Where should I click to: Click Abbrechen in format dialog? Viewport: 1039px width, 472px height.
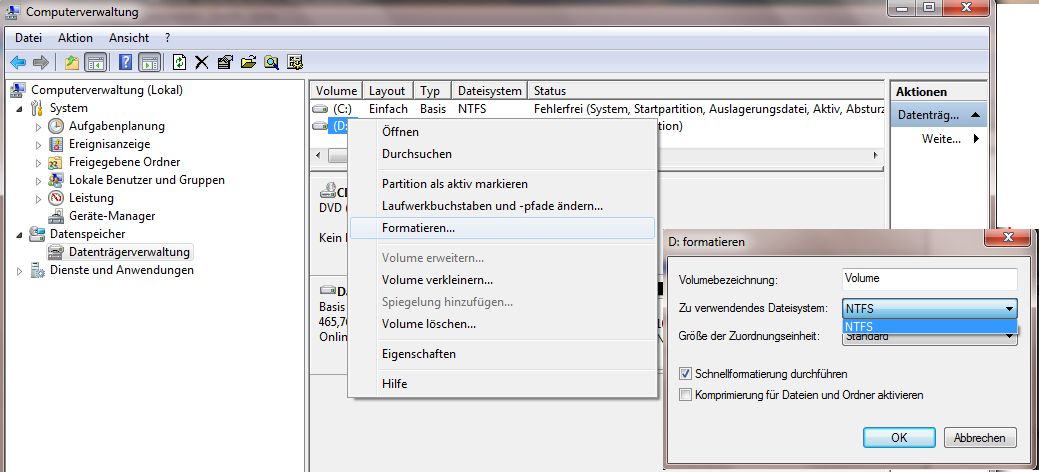[979, 438]
